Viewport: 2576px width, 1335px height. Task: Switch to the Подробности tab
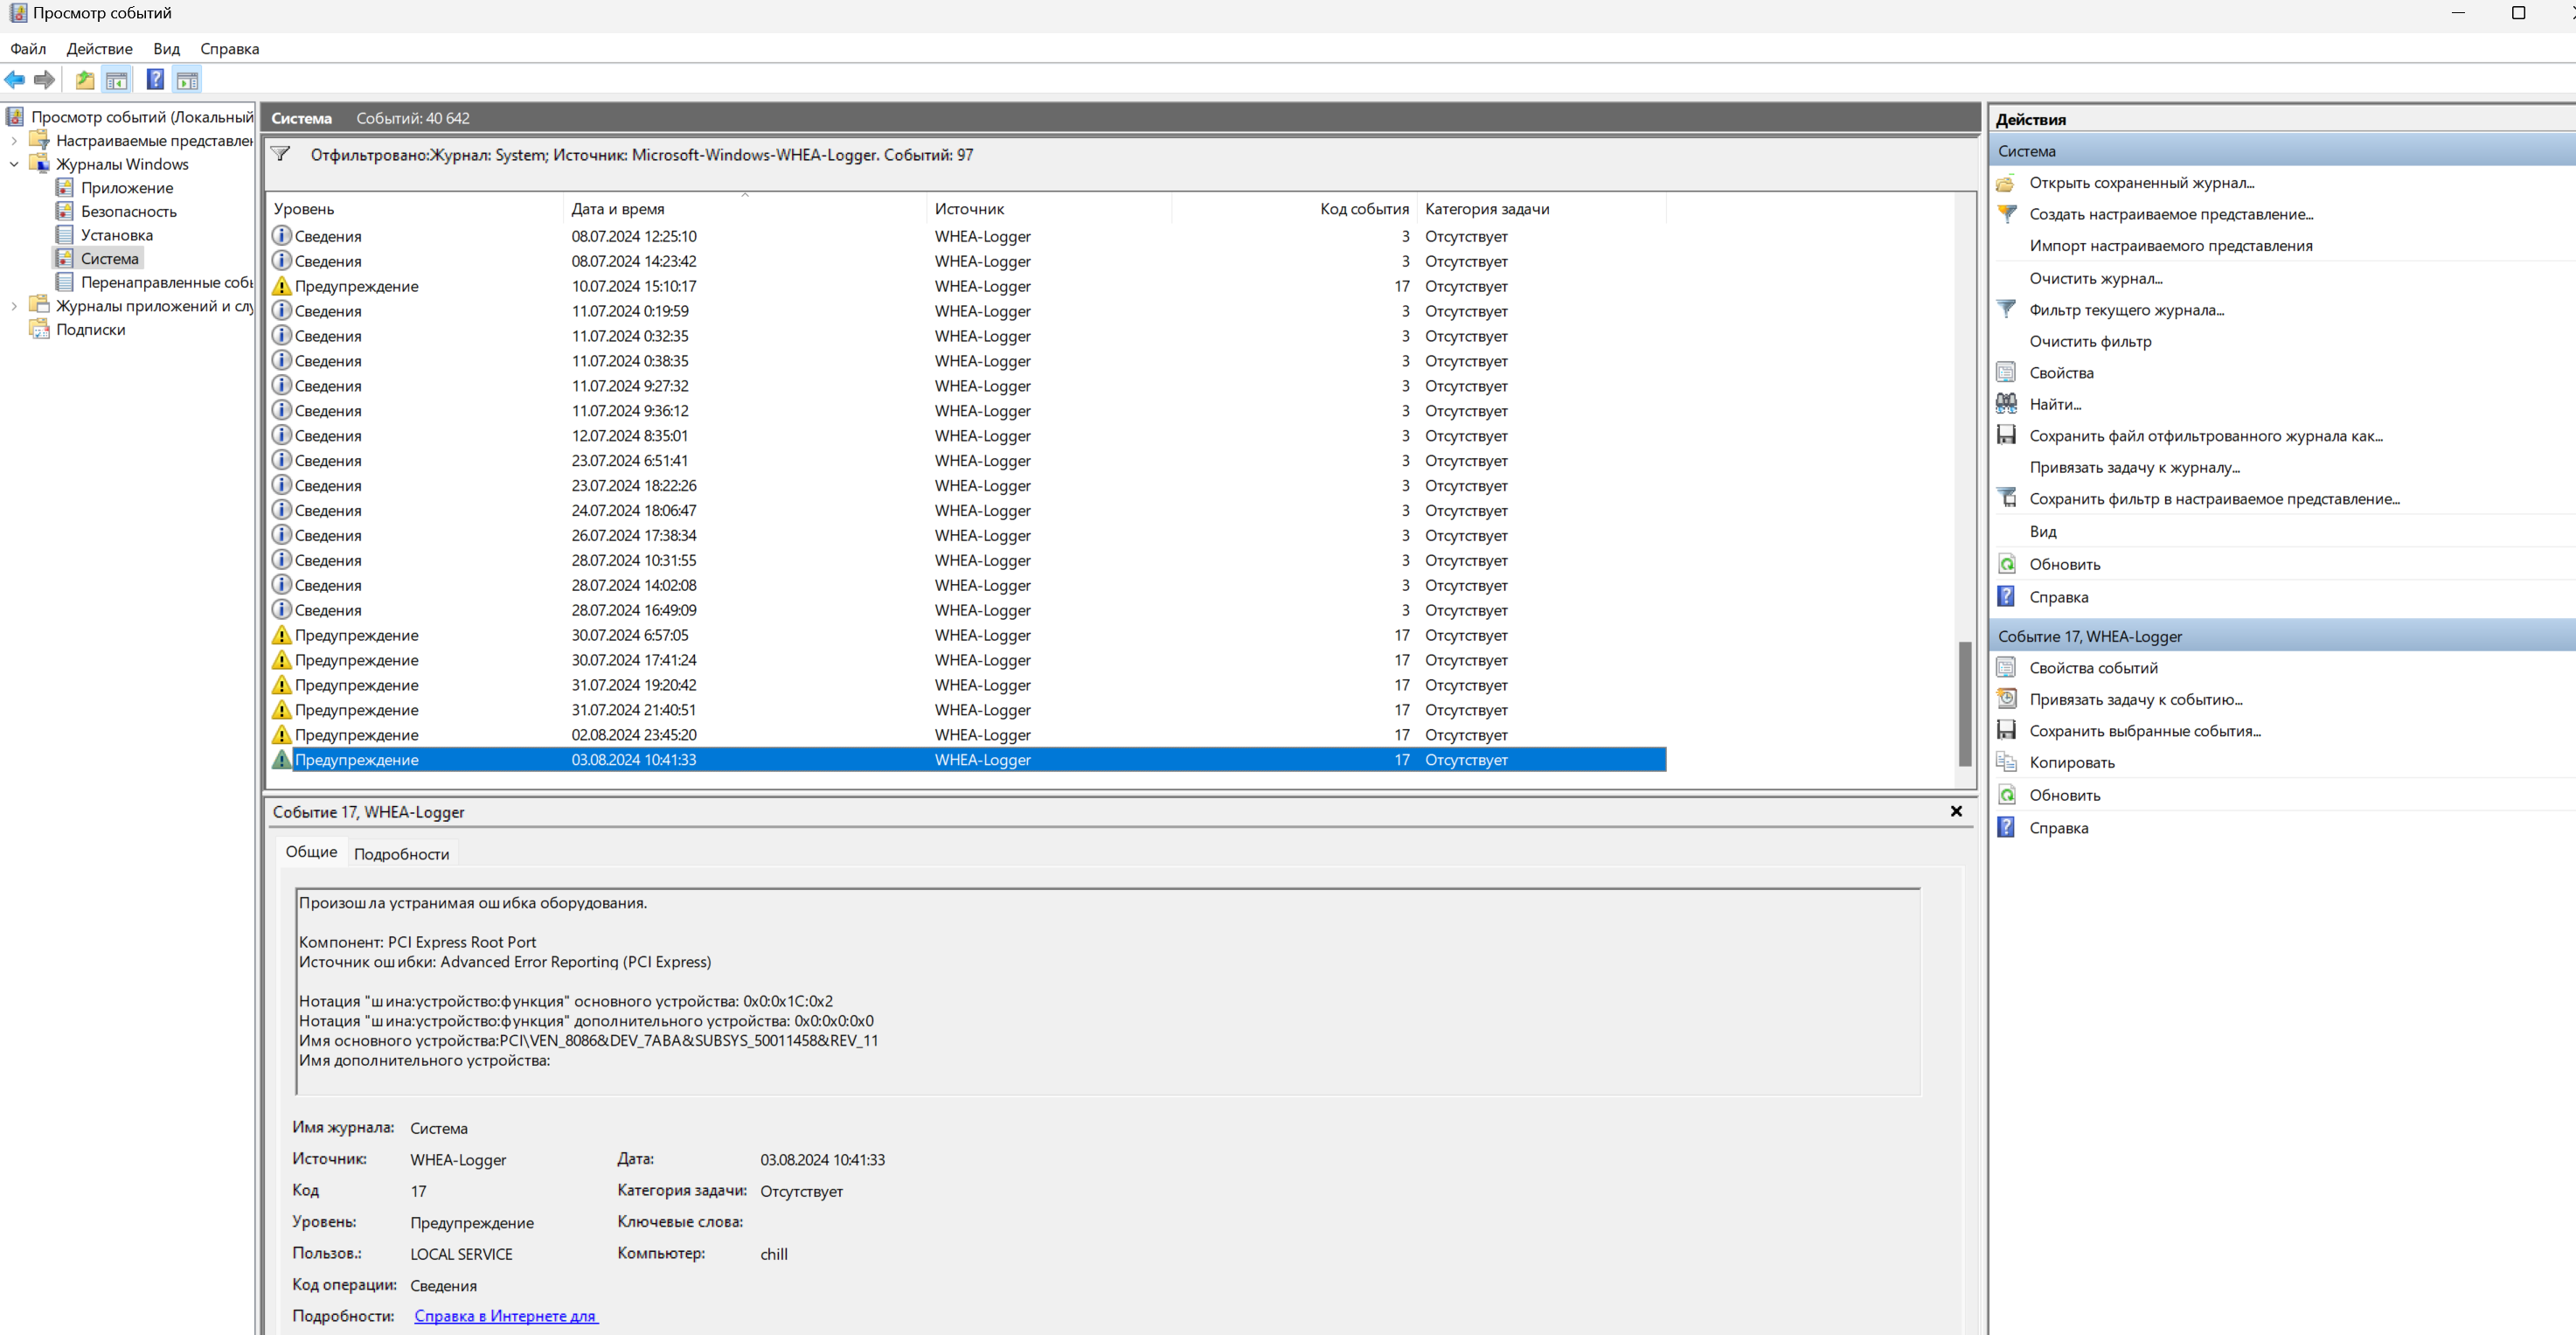(x=401, y=854)
